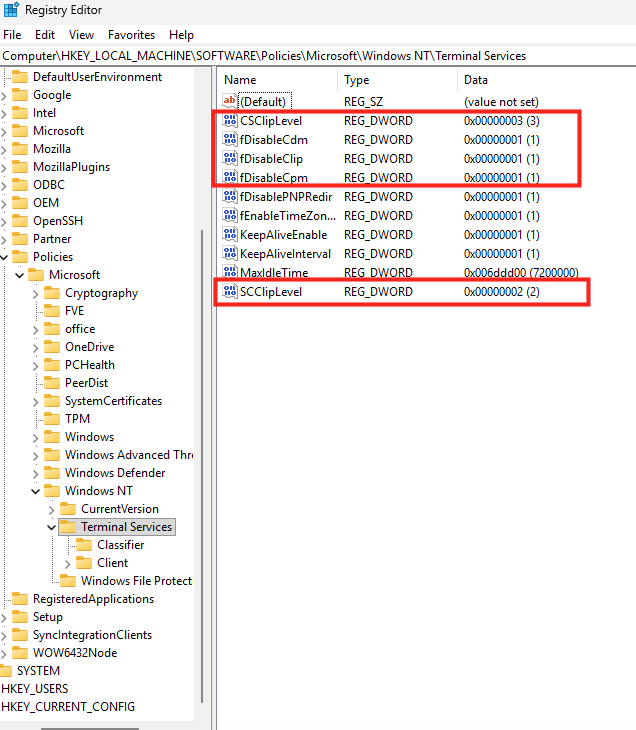The width and height of the screenshot is (636, 730).
Task: Click the string value icon beside (Default)
Action: click(230, 101)
